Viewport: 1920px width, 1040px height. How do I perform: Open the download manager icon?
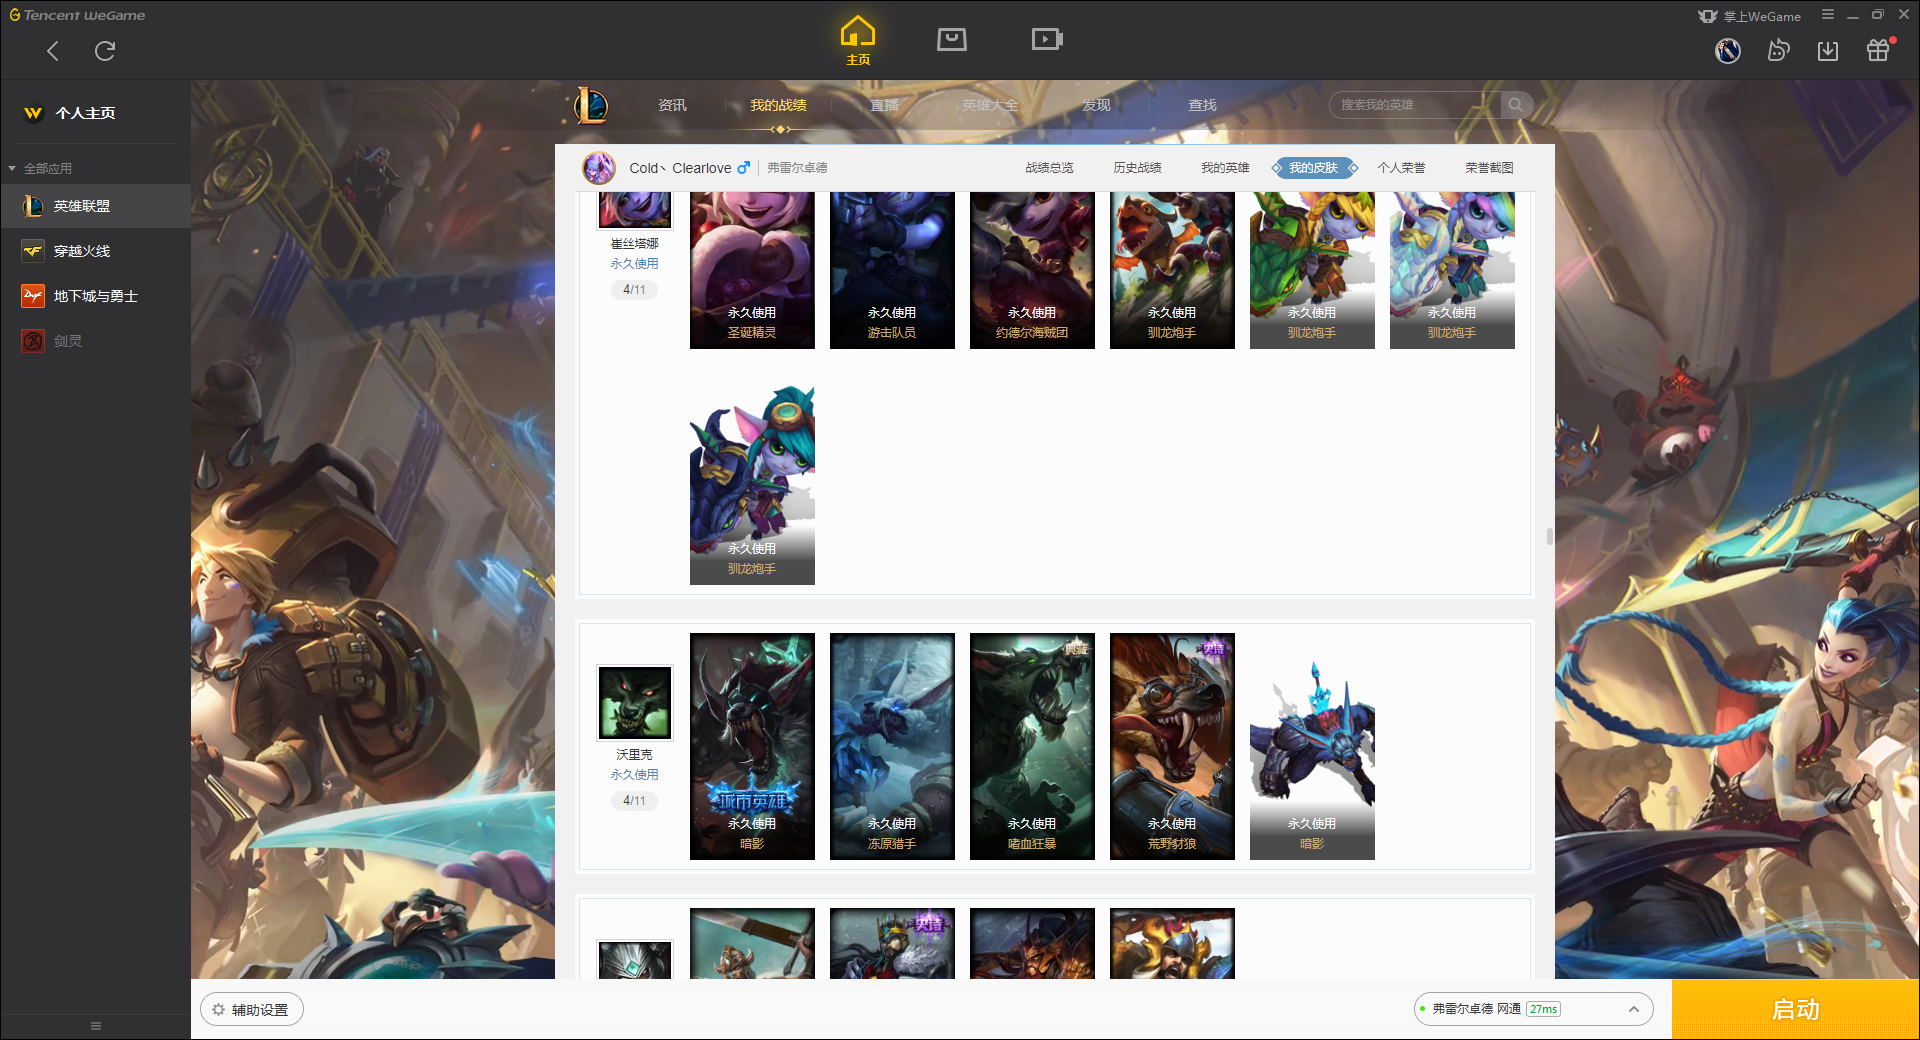click(1828, 50)
